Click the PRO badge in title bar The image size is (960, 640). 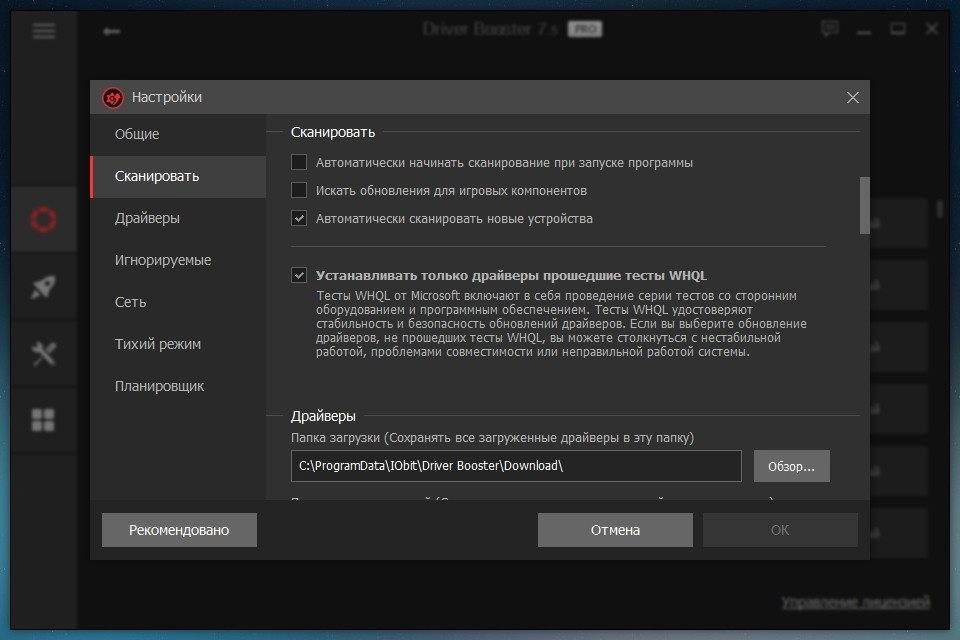click(585, 29)
